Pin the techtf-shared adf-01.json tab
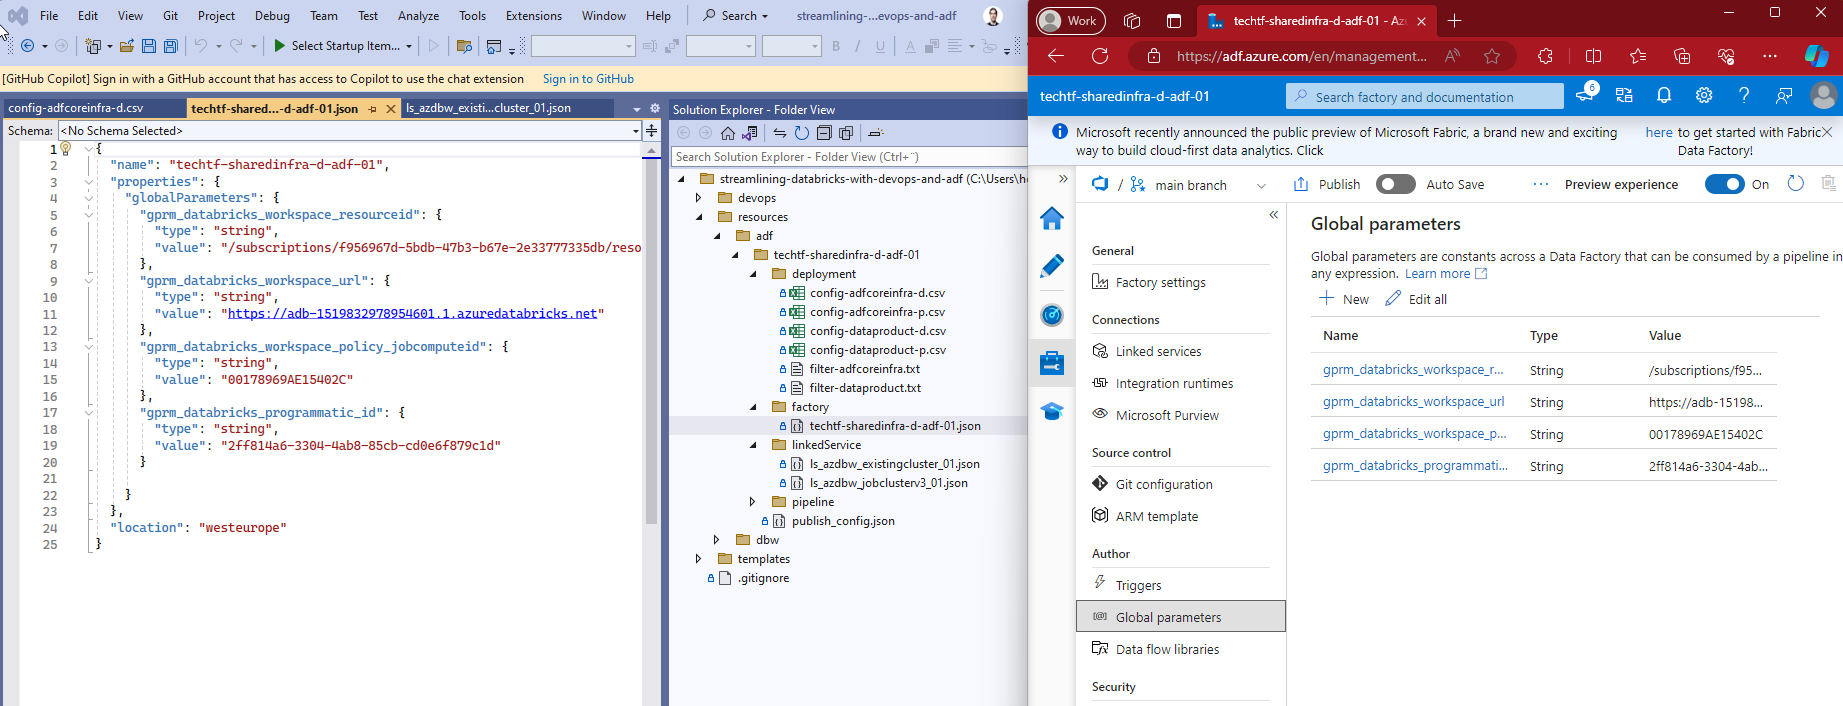 (373, 109)
